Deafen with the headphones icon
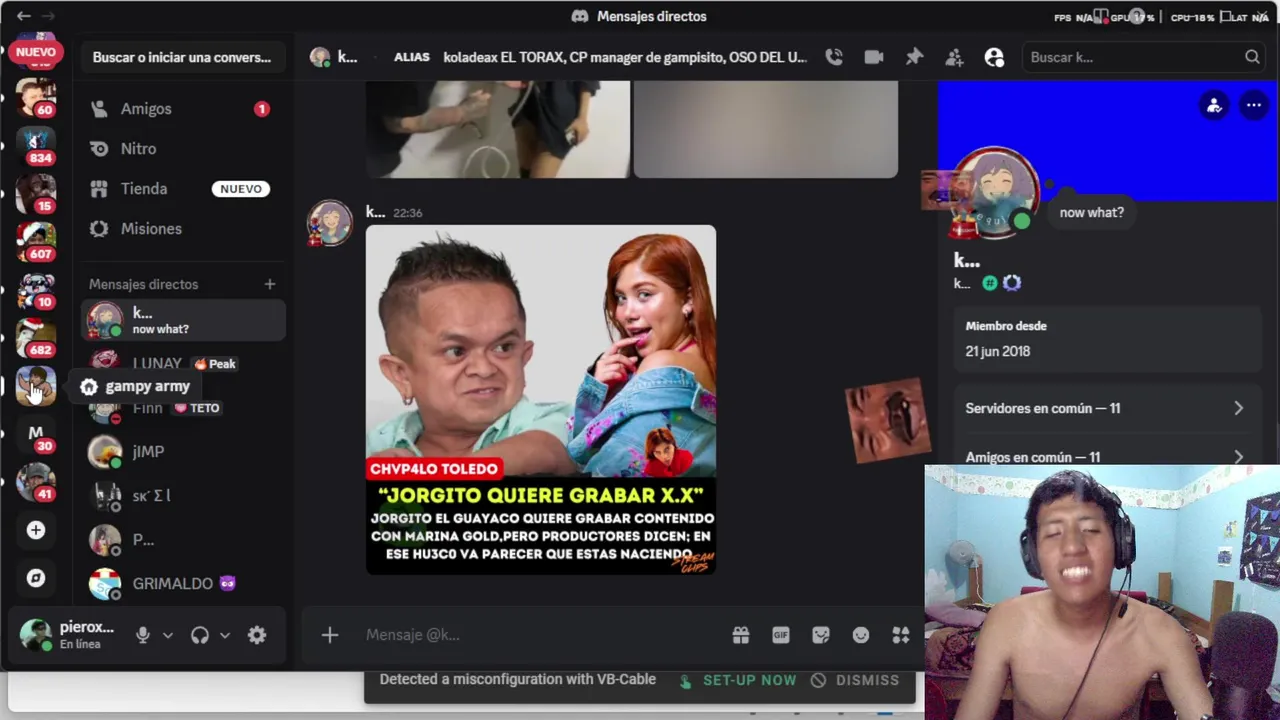Image resolution: width=1280 pixels, height=720 pixels. click(200, 635)
